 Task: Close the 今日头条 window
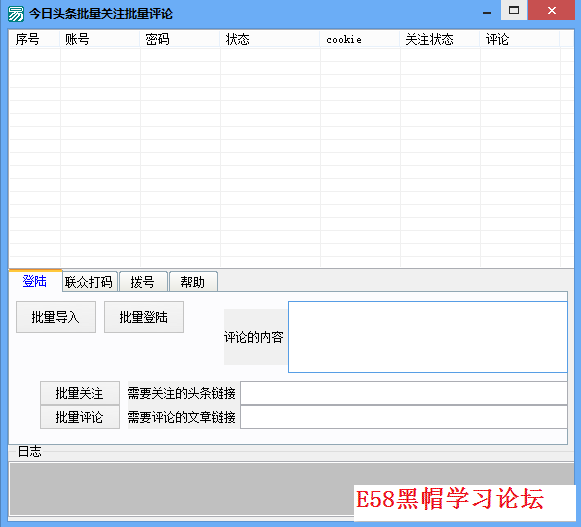click(551, 10)
